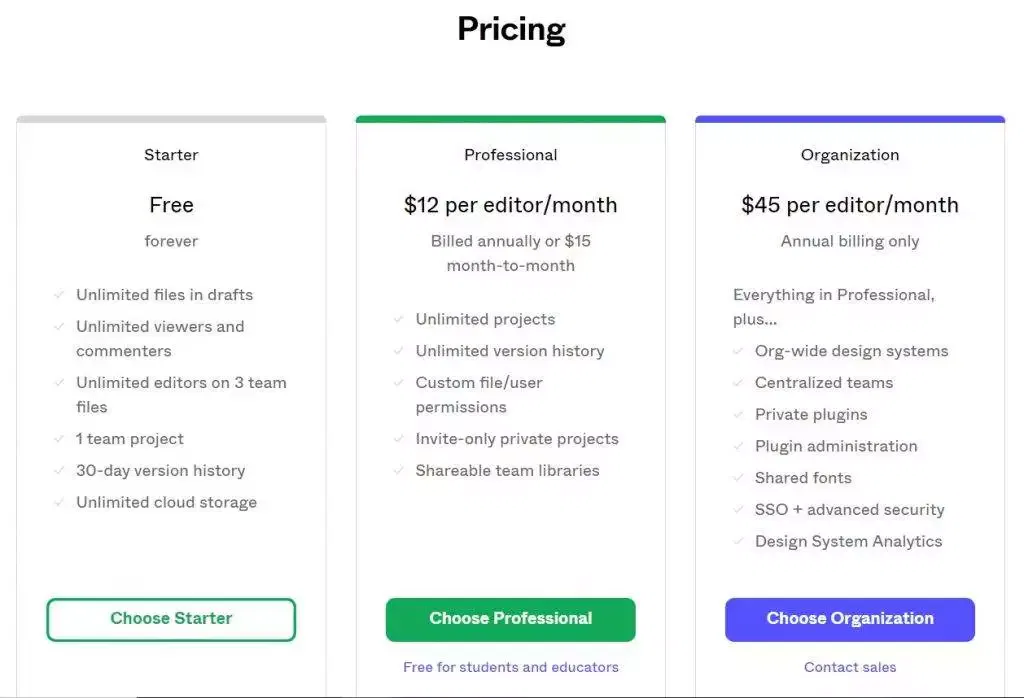The width and height of the screenshot is (1024, 698).
Task: Select the Choose Organization button
Action: click(849, 619)
